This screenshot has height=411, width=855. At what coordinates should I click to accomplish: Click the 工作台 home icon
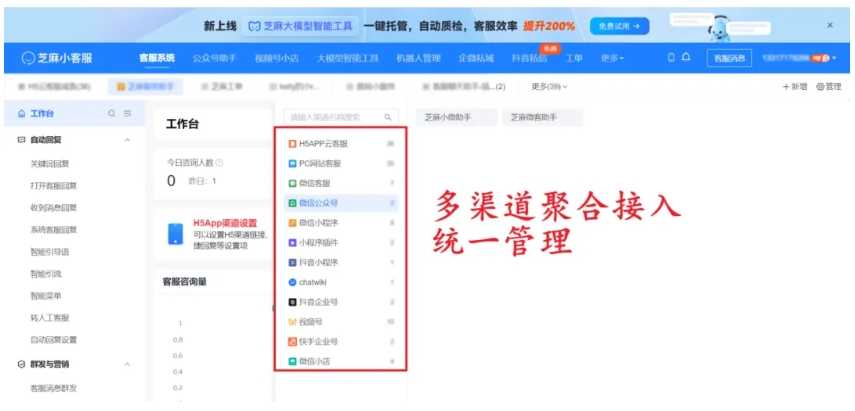[21, 113]
